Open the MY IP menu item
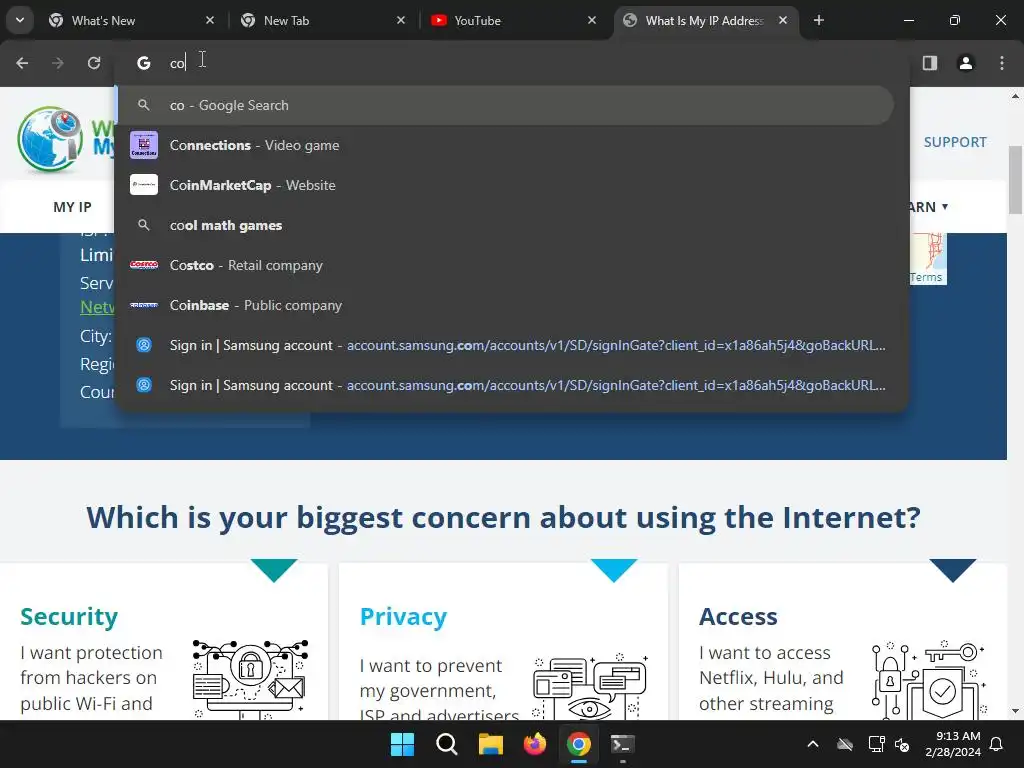 (72, 207)
